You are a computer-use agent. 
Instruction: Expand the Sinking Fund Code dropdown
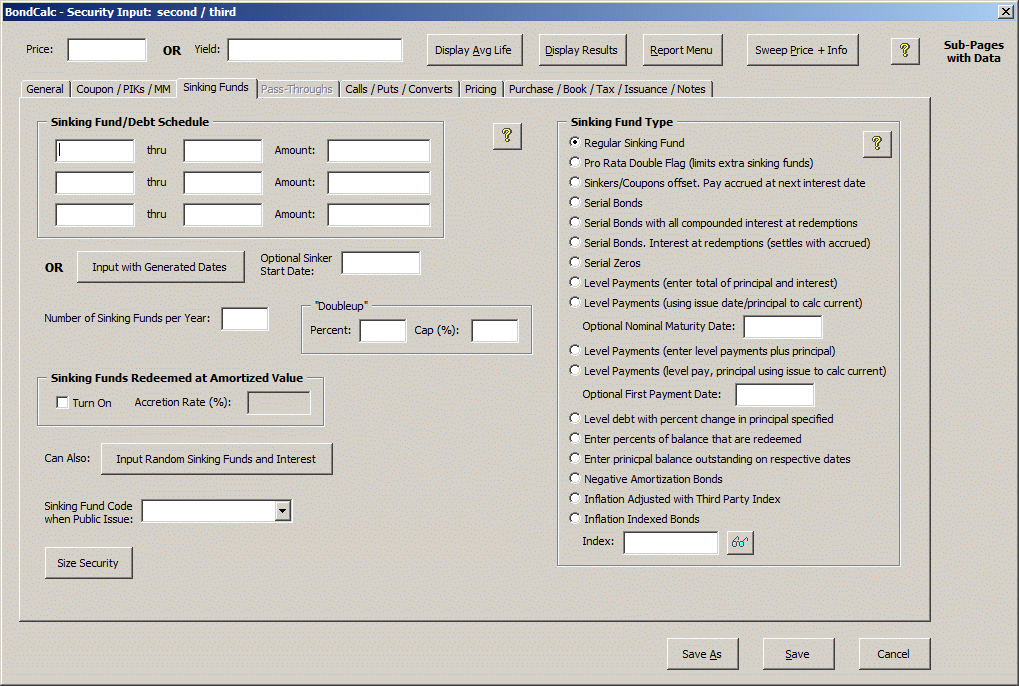283,511
